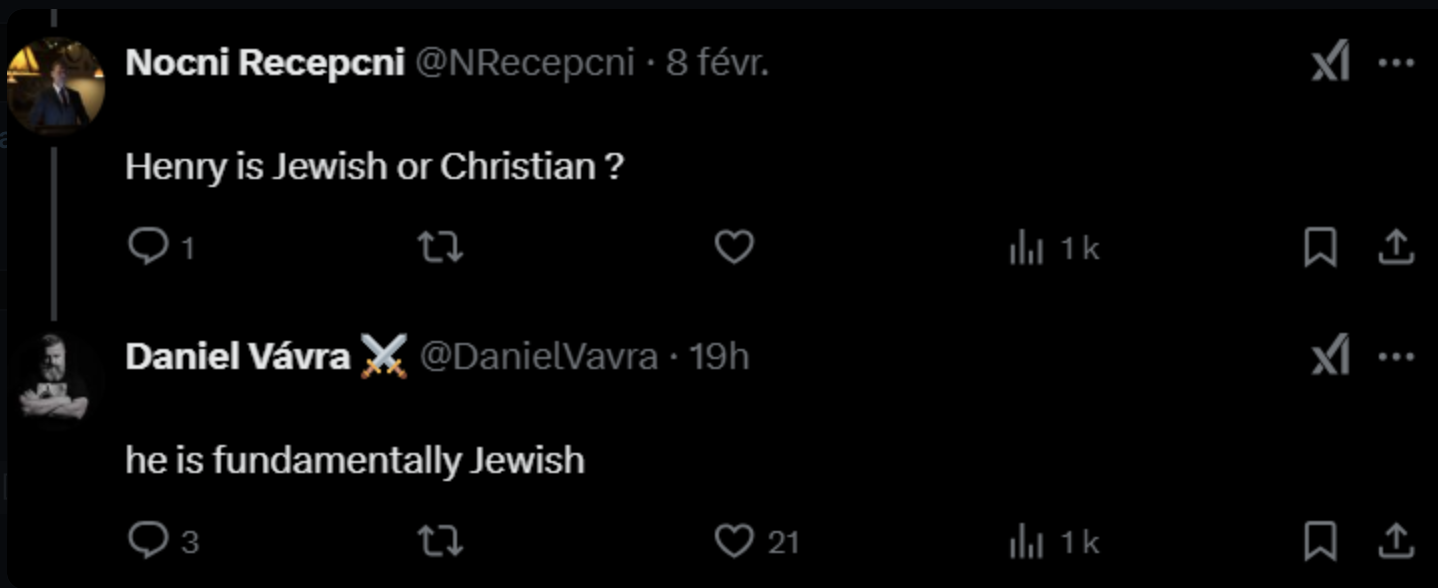This screenshot has width=1438, height=588.
Task: View analytics on Daniel Vávra's tweet
Action: click(1027, 542)
